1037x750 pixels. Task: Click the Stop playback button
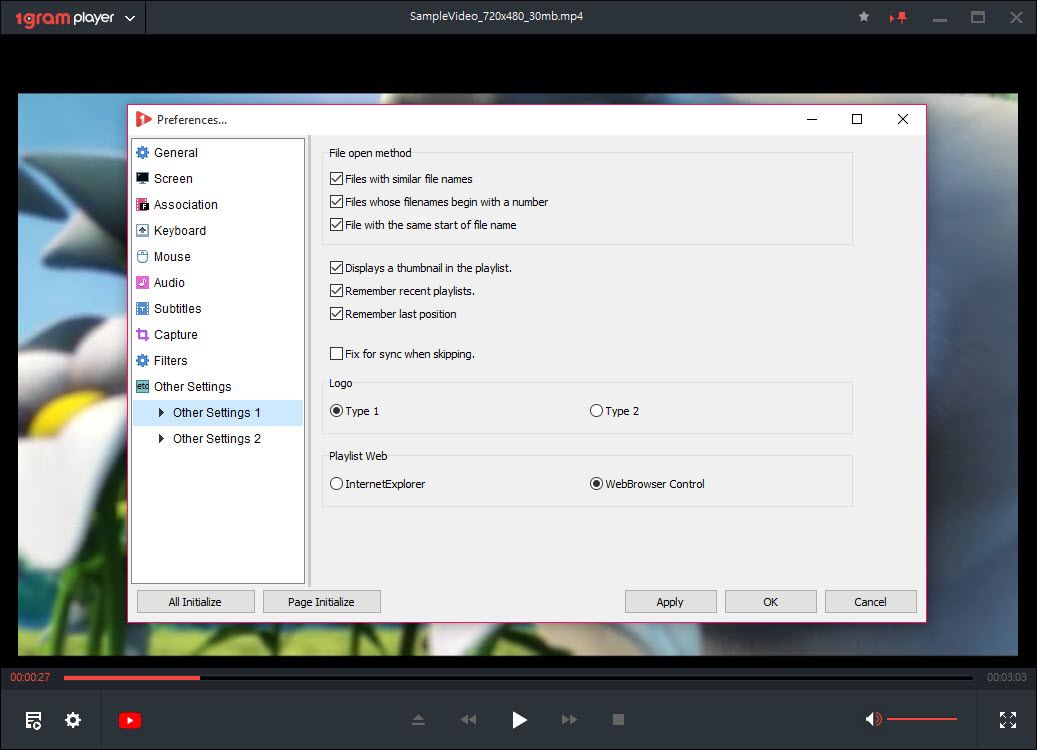pyautogui.click(x=618, y=720)
